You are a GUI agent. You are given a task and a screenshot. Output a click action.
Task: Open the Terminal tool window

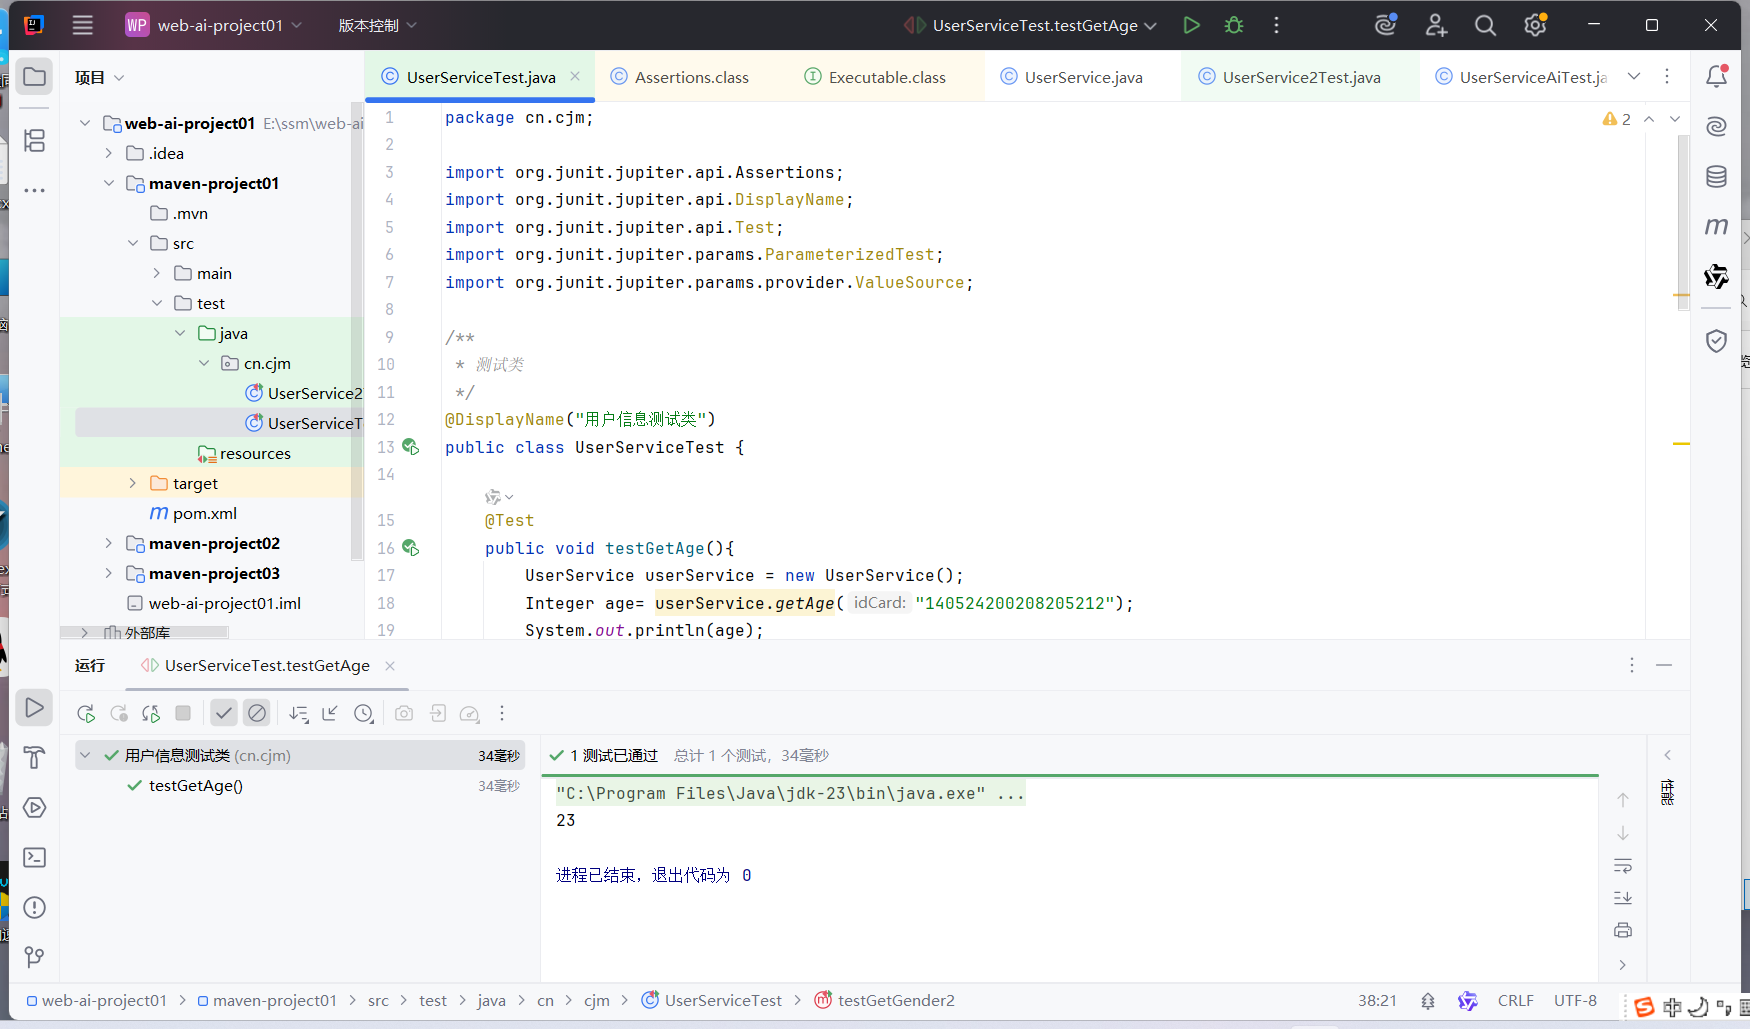click(34, 858)
